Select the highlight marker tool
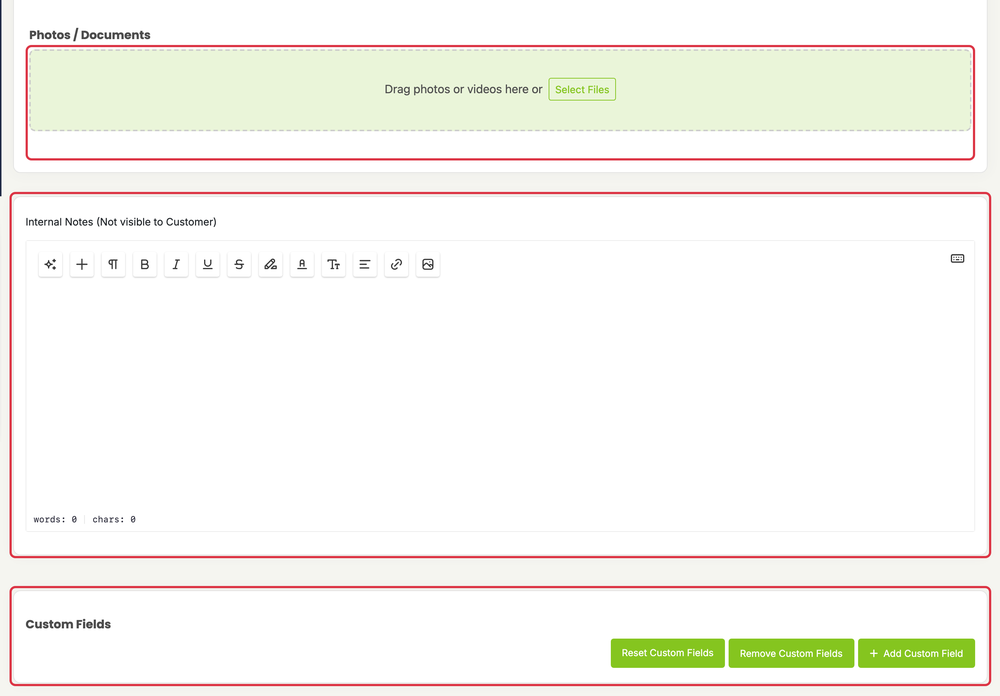Viewport: 1000px width, 696px height. [270, 264]
